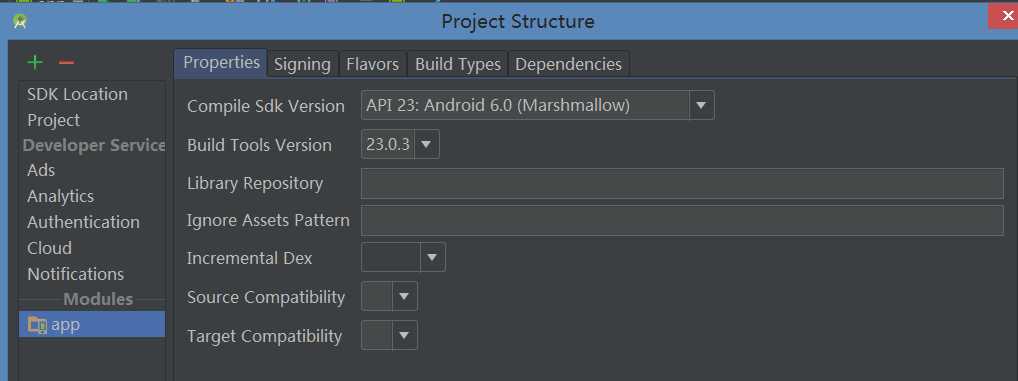
Task: Open the Incremental Dex dropdown arrow
Action: point(432,258)
